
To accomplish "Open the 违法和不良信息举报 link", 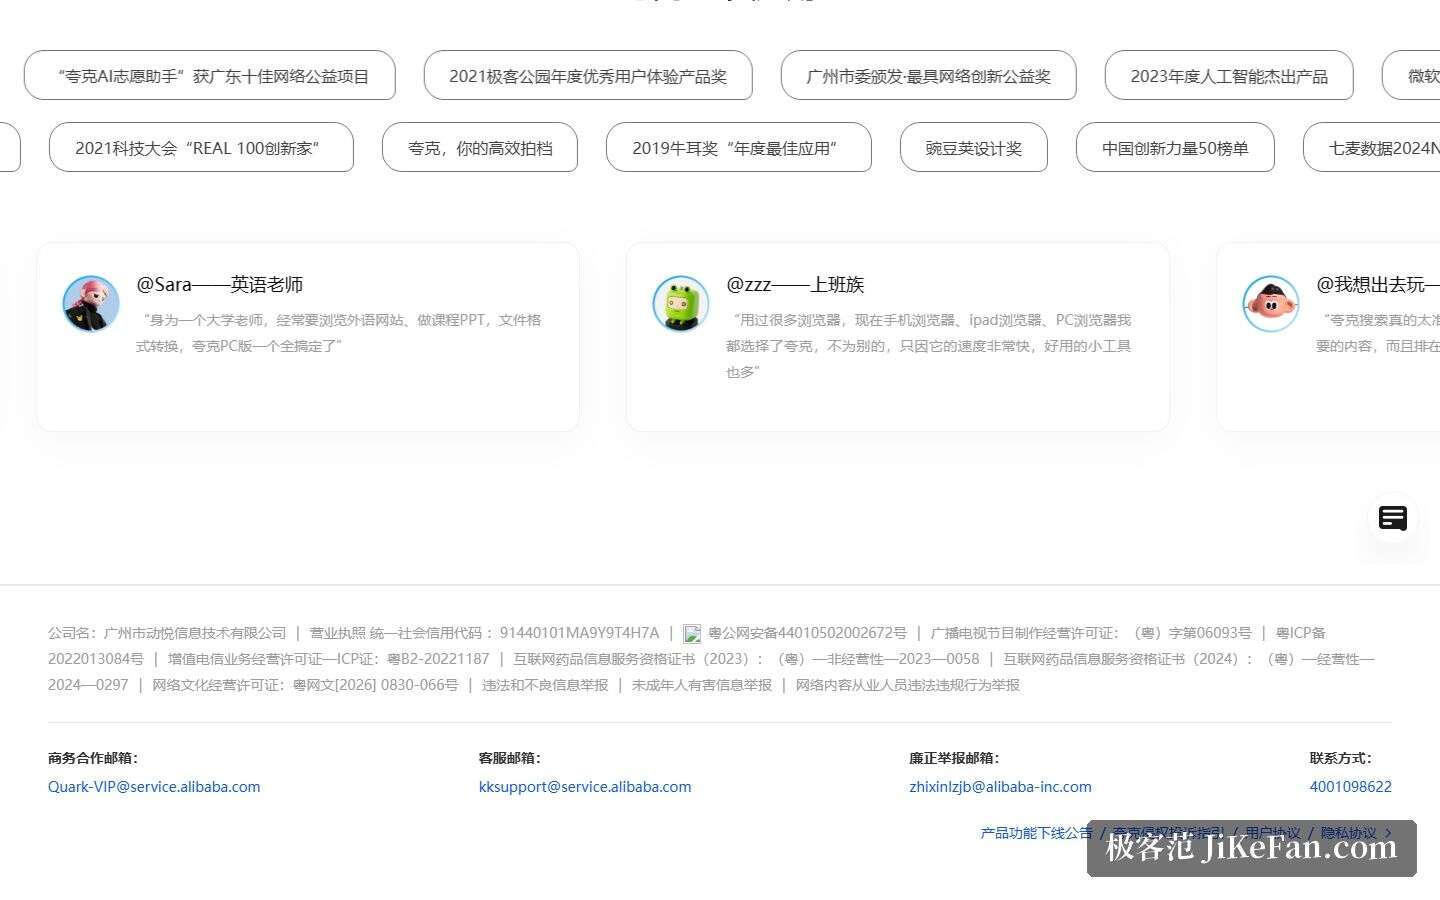I will click(545, 685).
